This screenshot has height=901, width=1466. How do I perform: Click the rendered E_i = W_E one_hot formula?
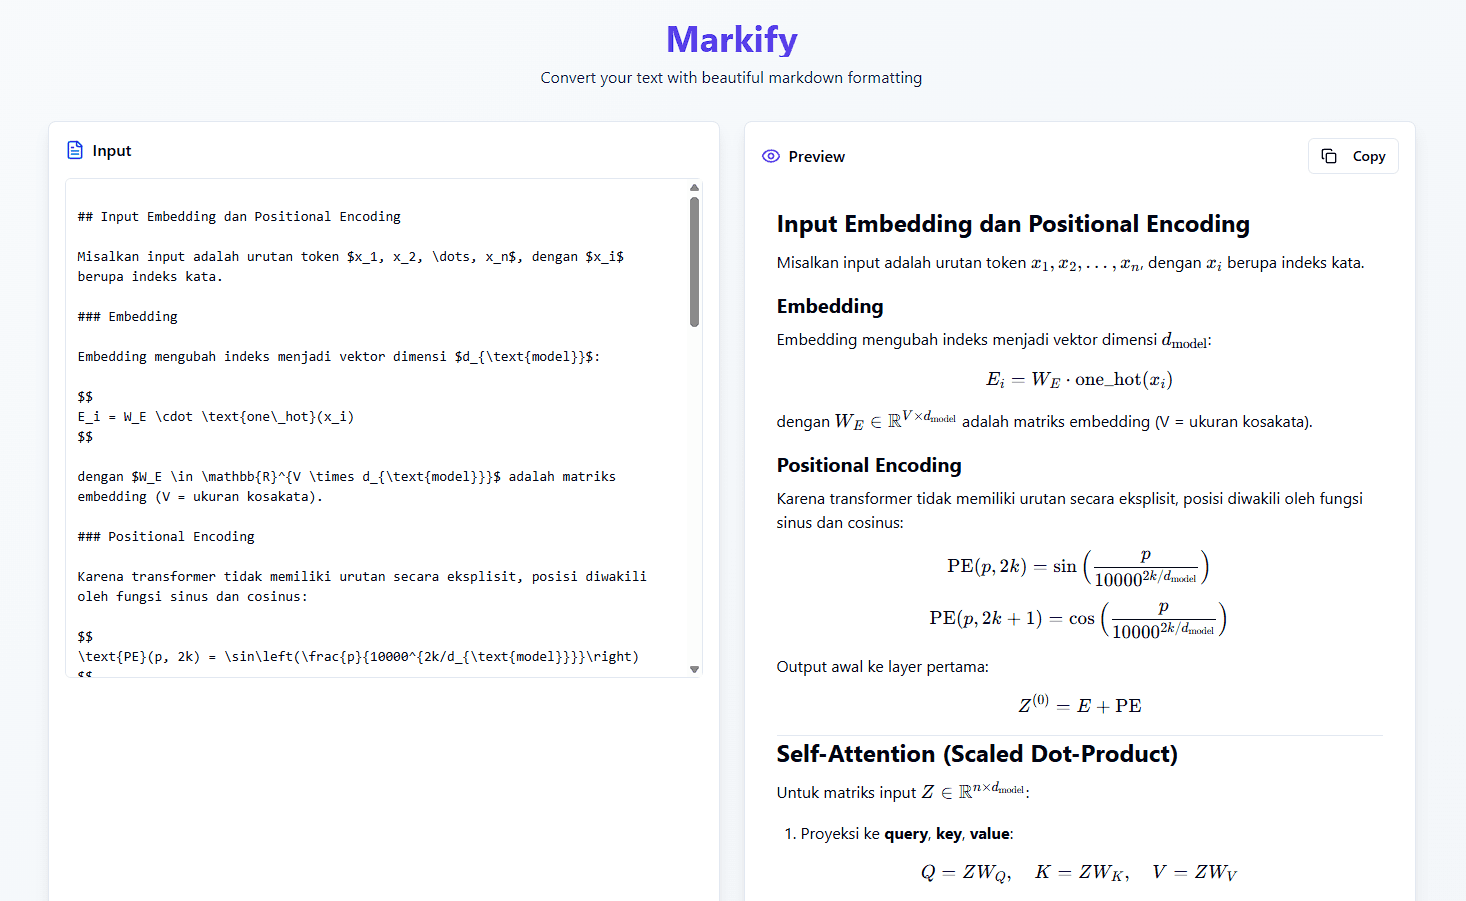(x=1079, y=380)
